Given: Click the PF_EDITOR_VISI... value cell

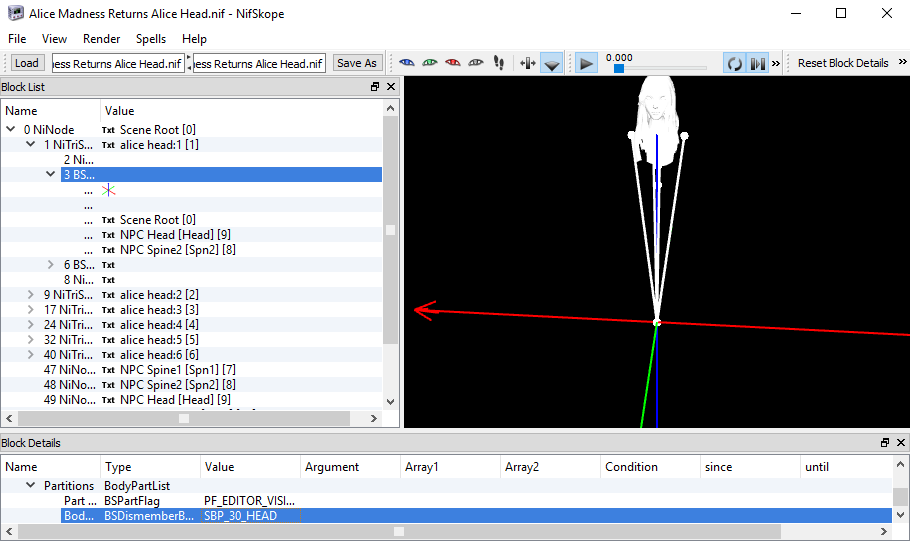Looking at the screenshot, I should pos(251,500).
